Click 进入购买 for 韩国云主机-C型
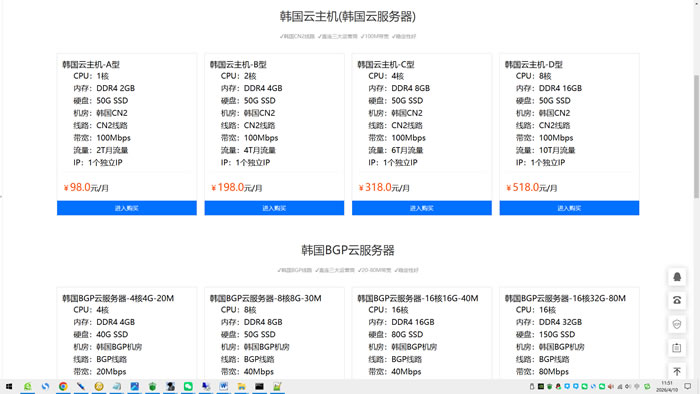The image size is (700, 394). coord(422,208)
